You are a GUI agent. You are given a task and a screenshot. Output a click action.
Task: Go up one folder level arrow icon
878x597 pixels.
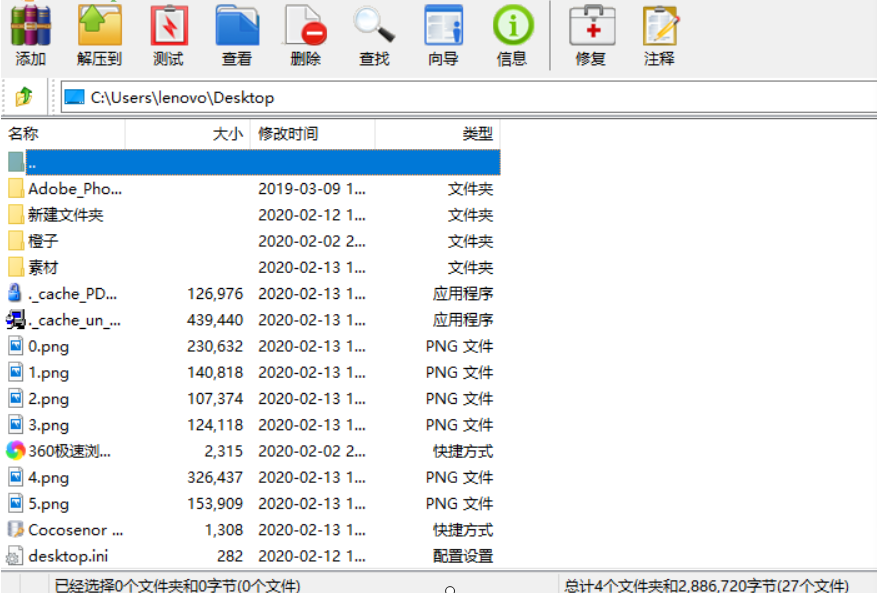pos(24,97)
